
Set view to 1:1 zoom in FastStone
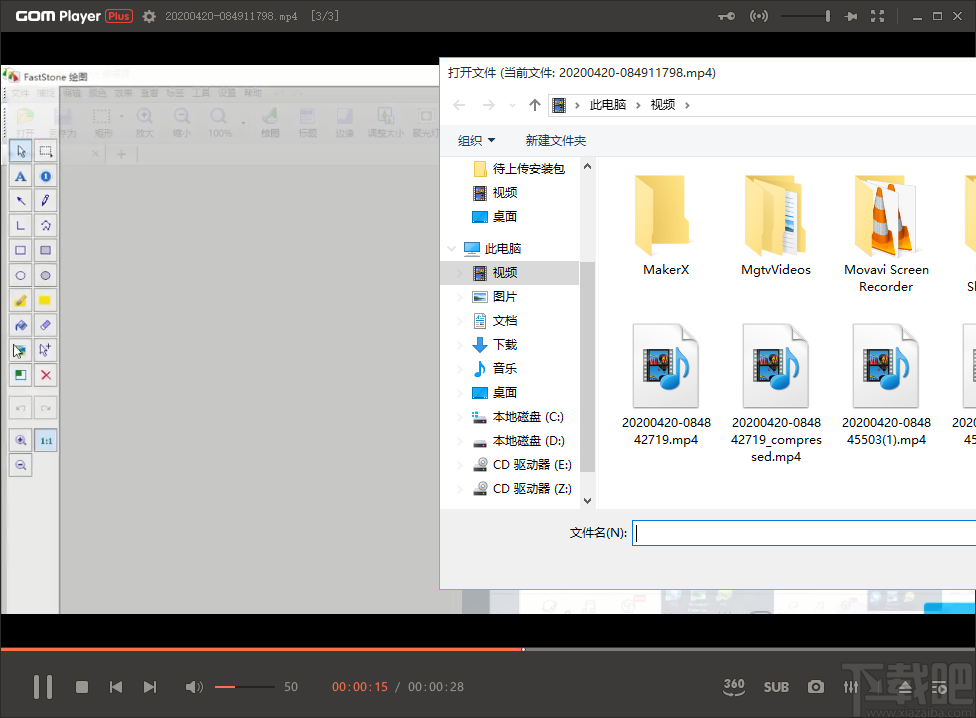(x=45, y=440)
